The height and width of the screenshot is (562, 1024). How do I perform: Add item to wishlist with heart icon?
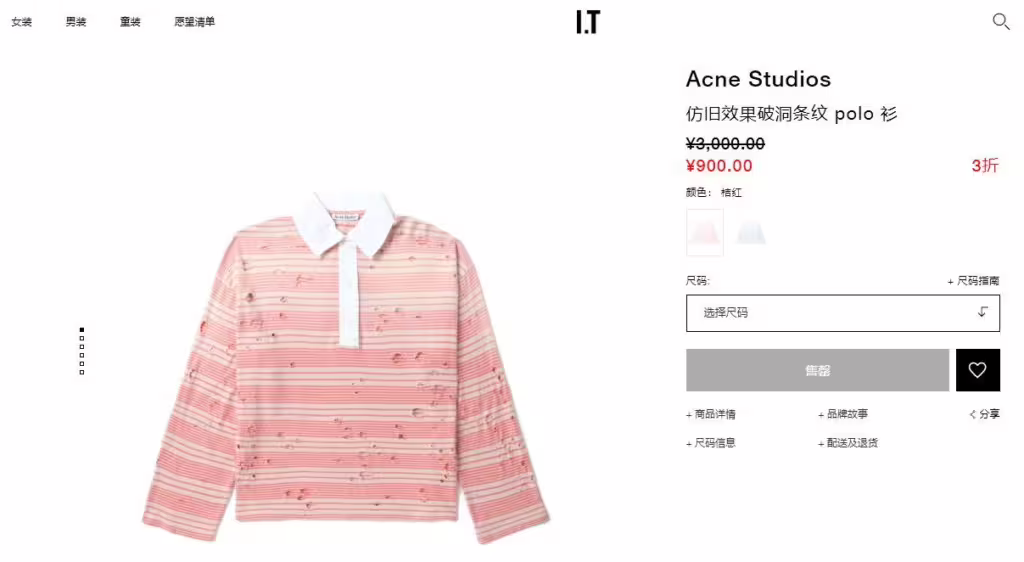(978, 370)
